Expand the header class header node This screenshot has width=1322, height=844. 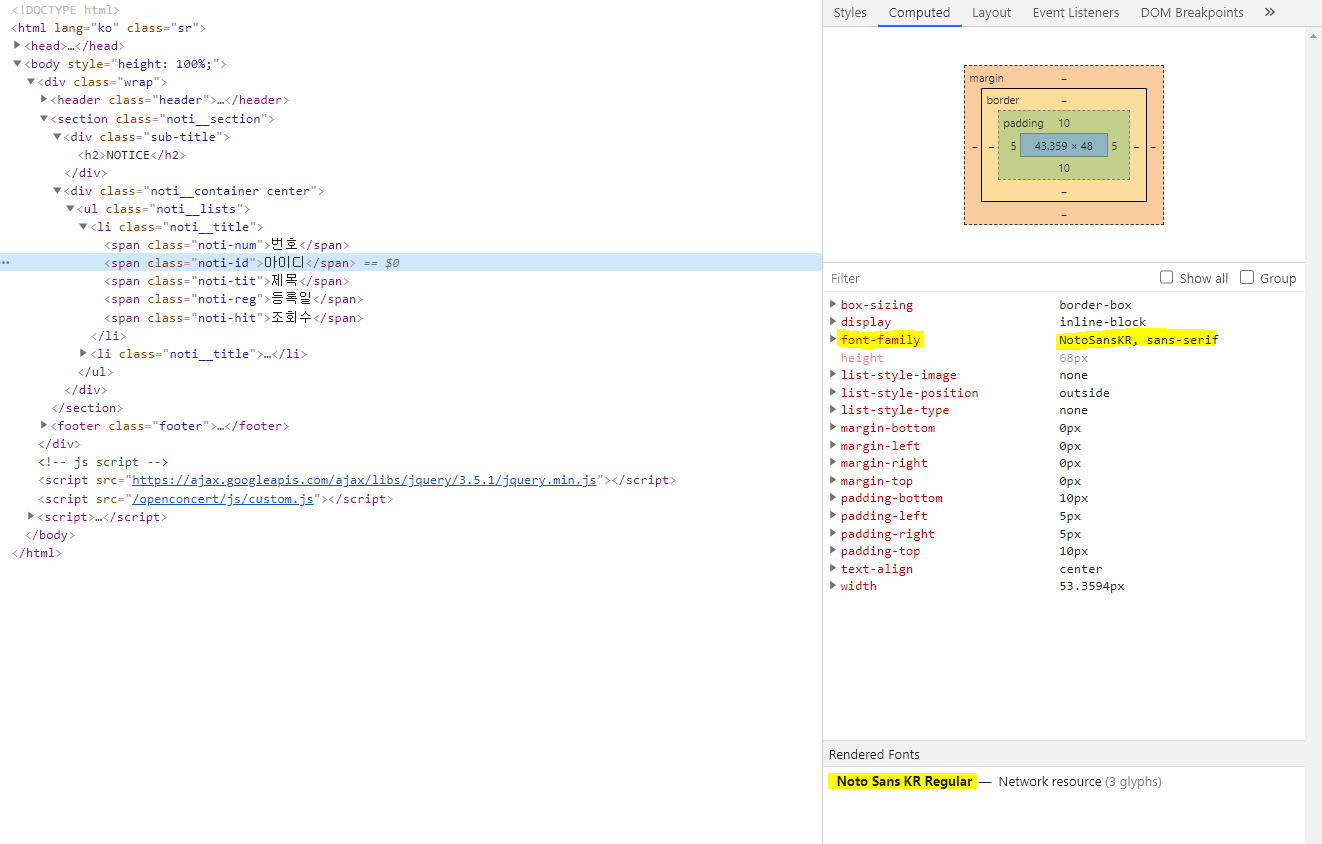click(x=44, y=100)
